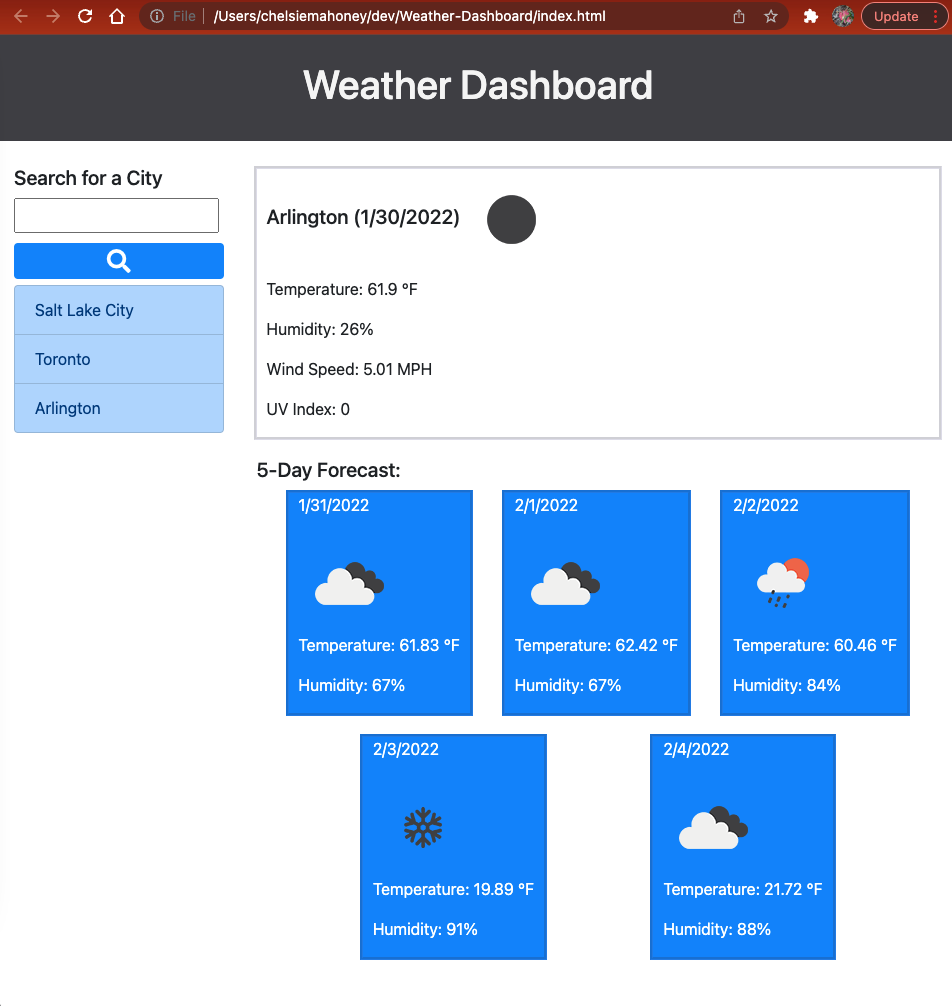Click Humidity: 84% on the 2/2/2022 card
Screen dimensions: 952x1006
click(x=786, y=685)
